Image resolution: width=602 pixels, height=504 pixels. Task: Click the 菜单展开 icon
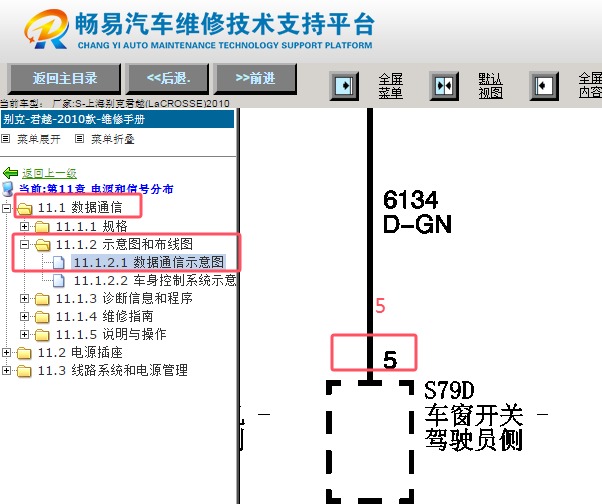click(5, 139)
